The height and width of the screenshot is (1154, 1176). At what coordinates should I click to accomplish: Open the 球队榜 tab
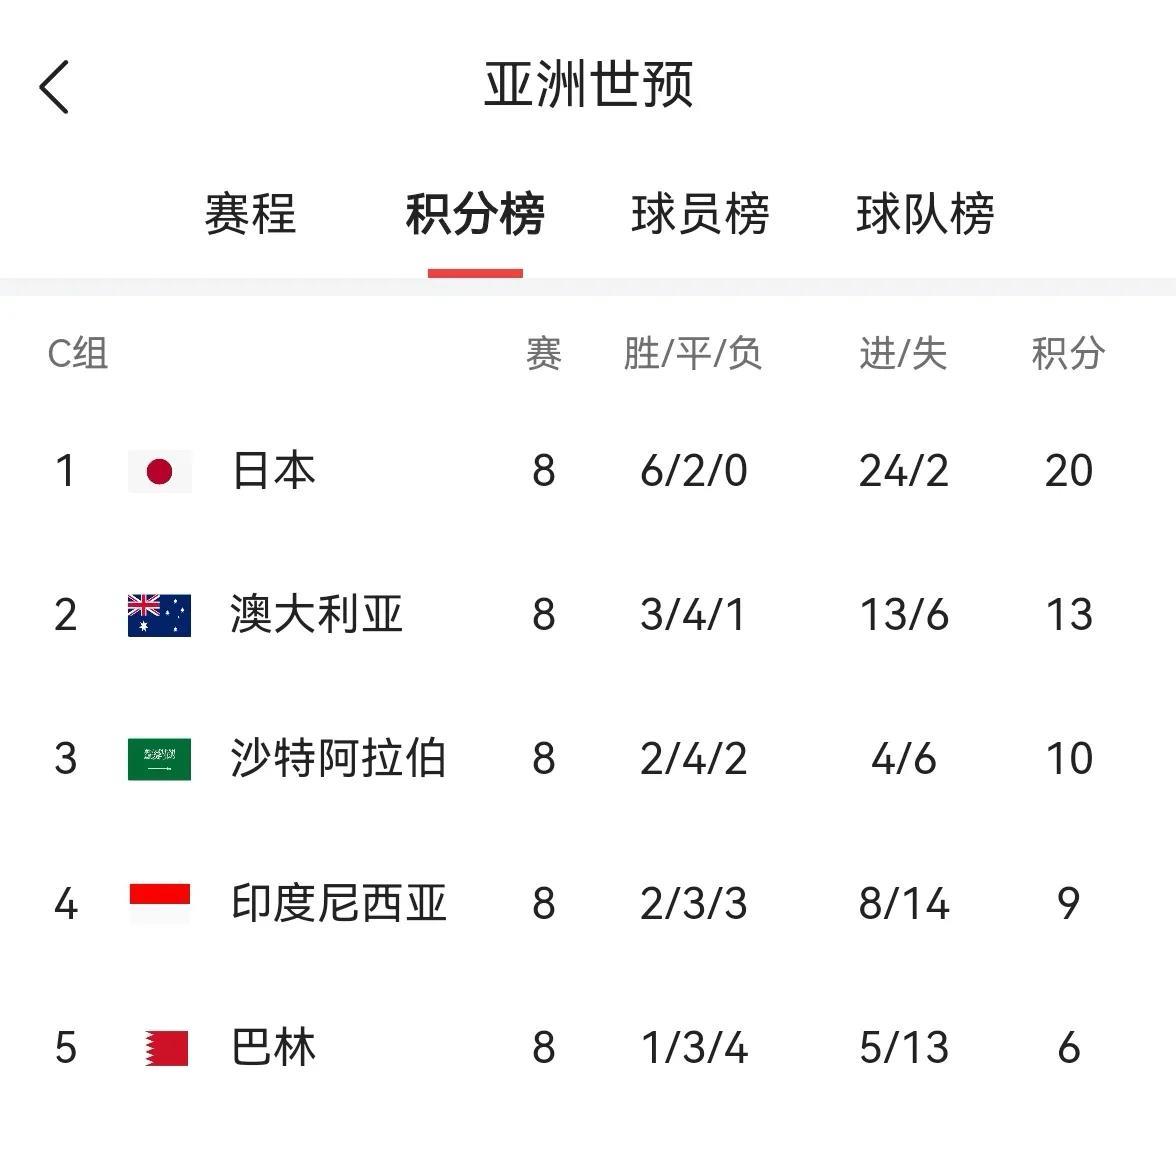coord(926,214)
